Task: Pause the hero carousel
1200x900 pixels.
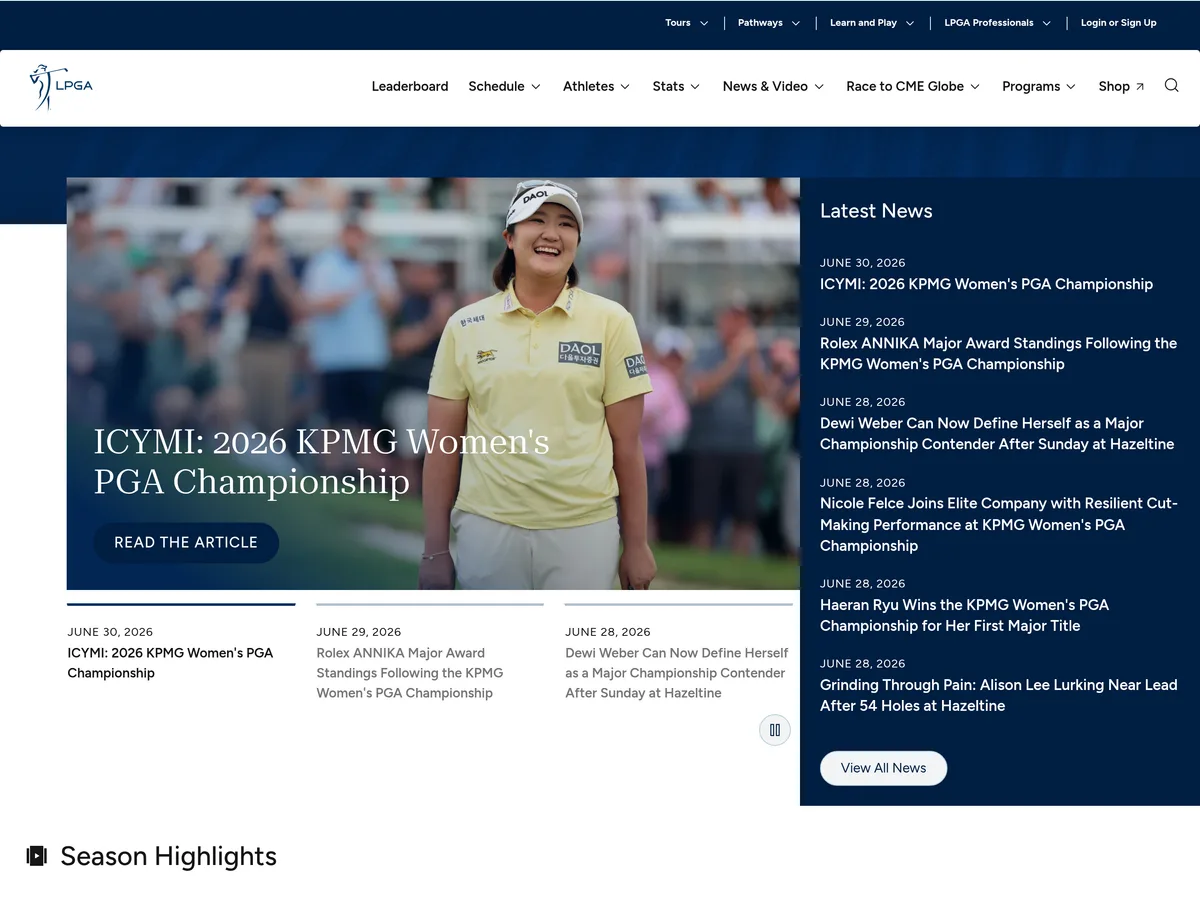Action: click(x=775, y=730)
